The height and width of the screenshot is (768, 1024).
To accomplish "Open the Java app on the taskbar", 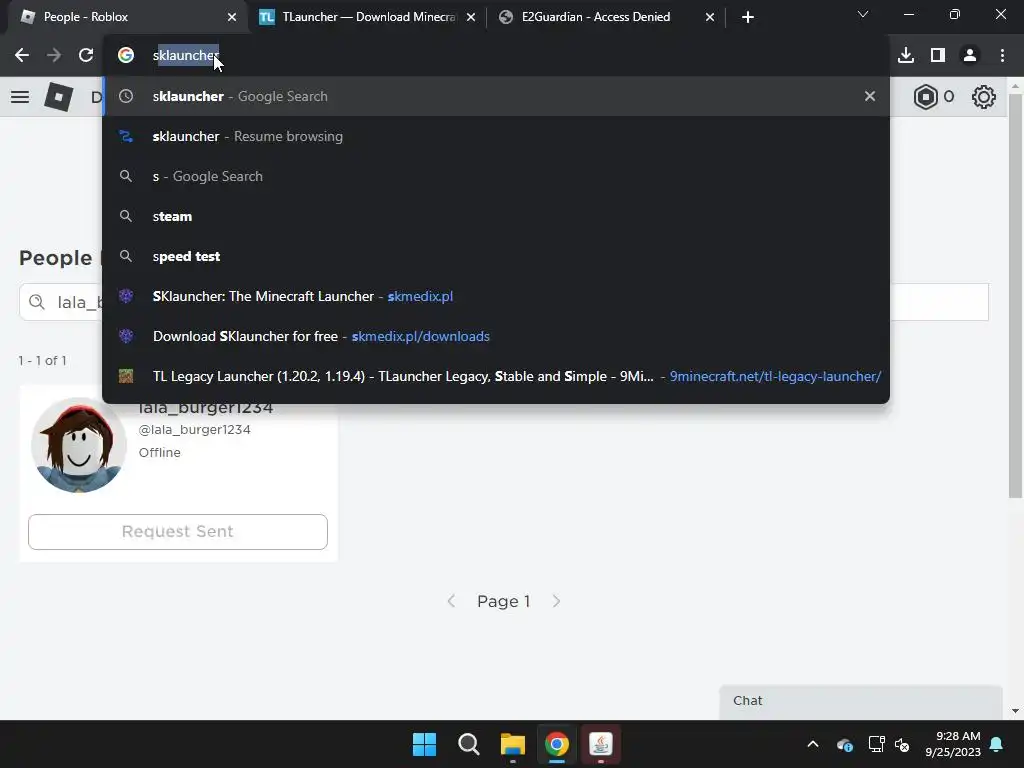I will pyautogui.click(x=601, y=744).
